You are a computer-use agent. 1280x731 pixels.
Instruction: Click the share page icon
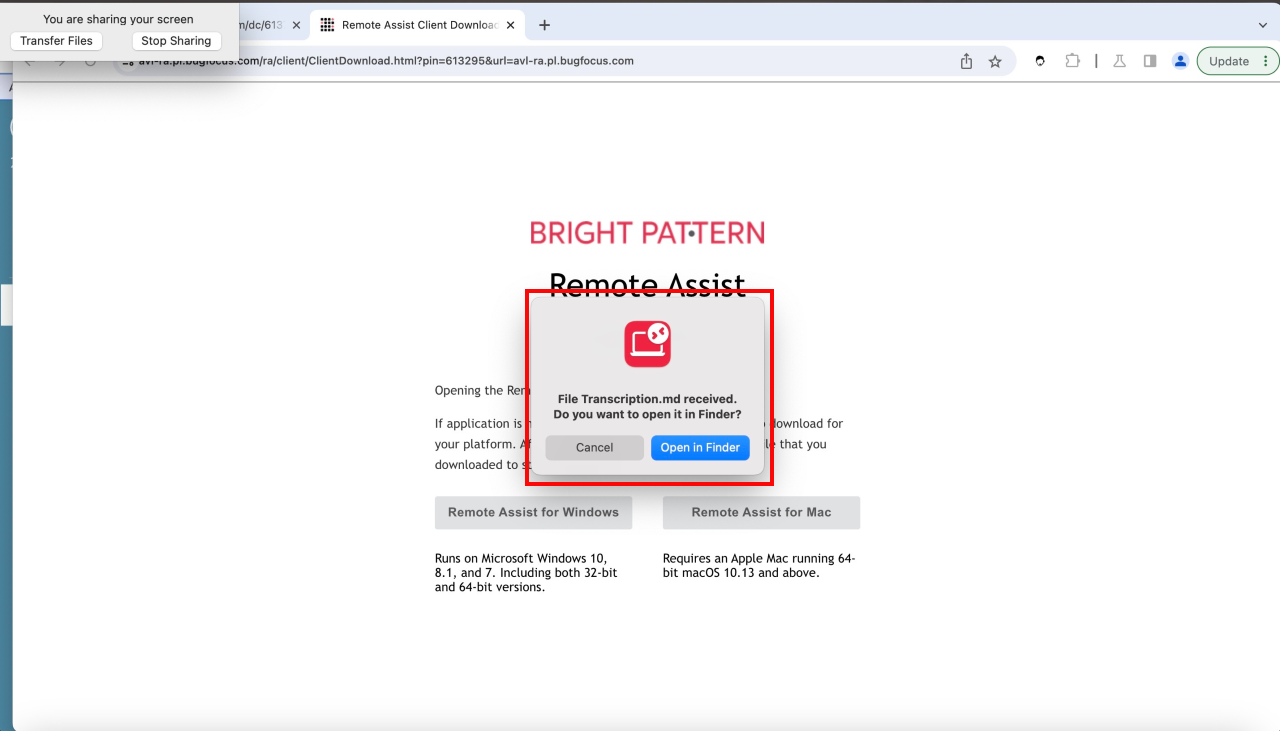click(966, 61)
